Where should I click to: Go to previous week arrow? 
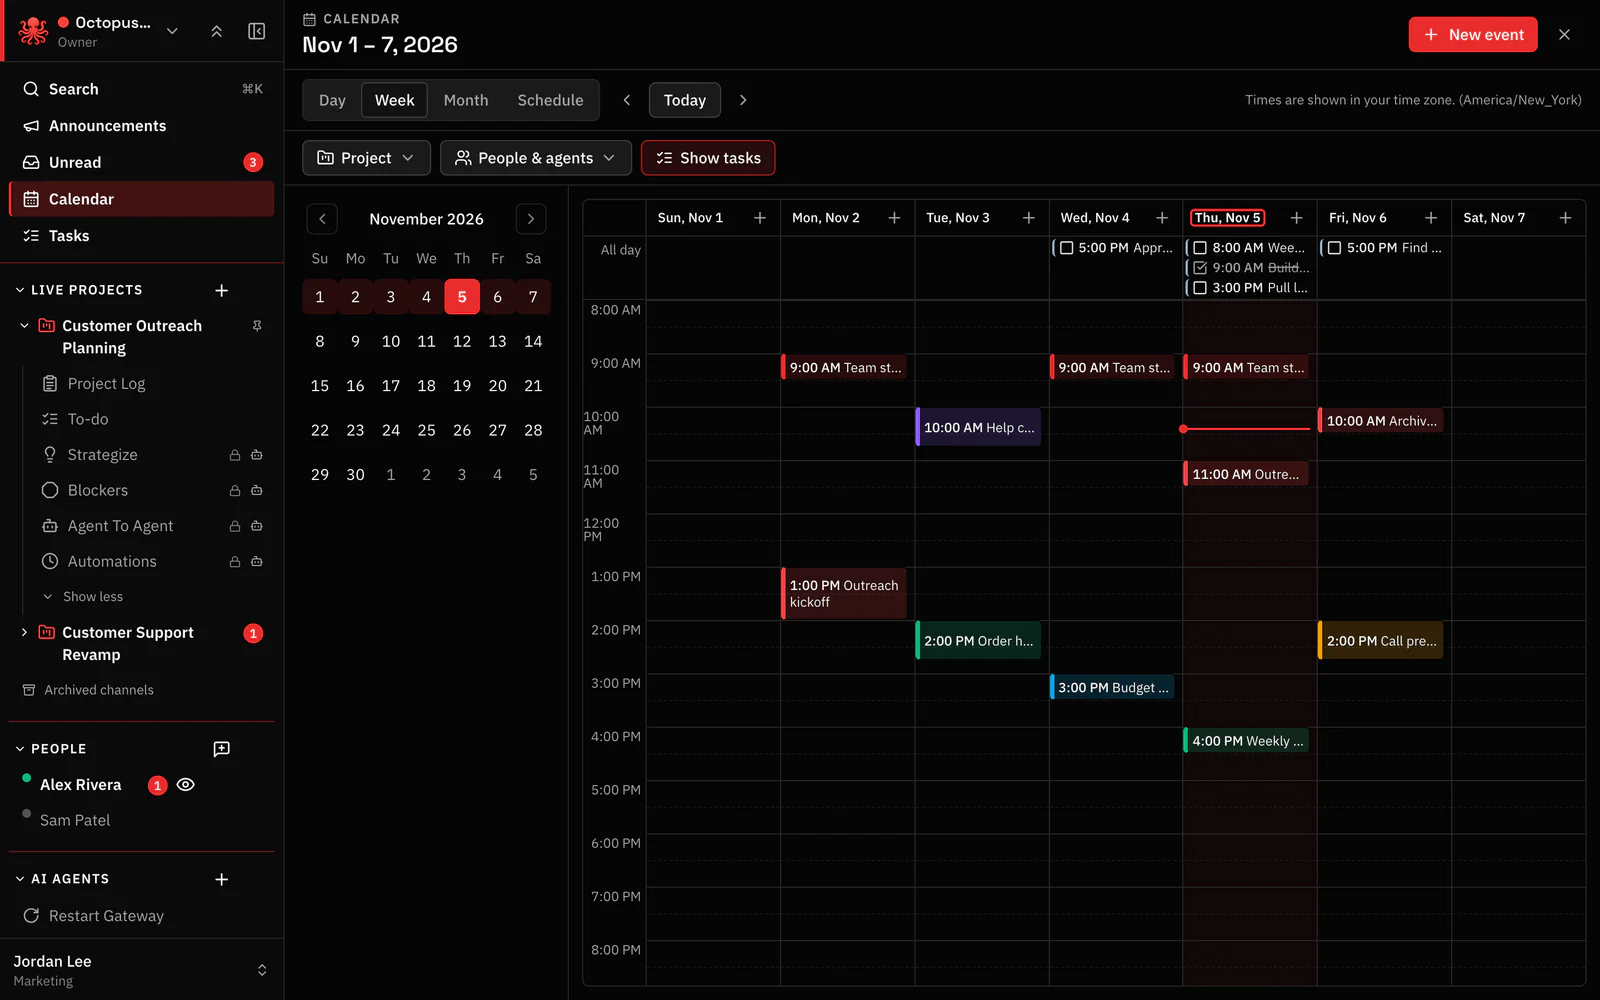click(x=627, y=100)
